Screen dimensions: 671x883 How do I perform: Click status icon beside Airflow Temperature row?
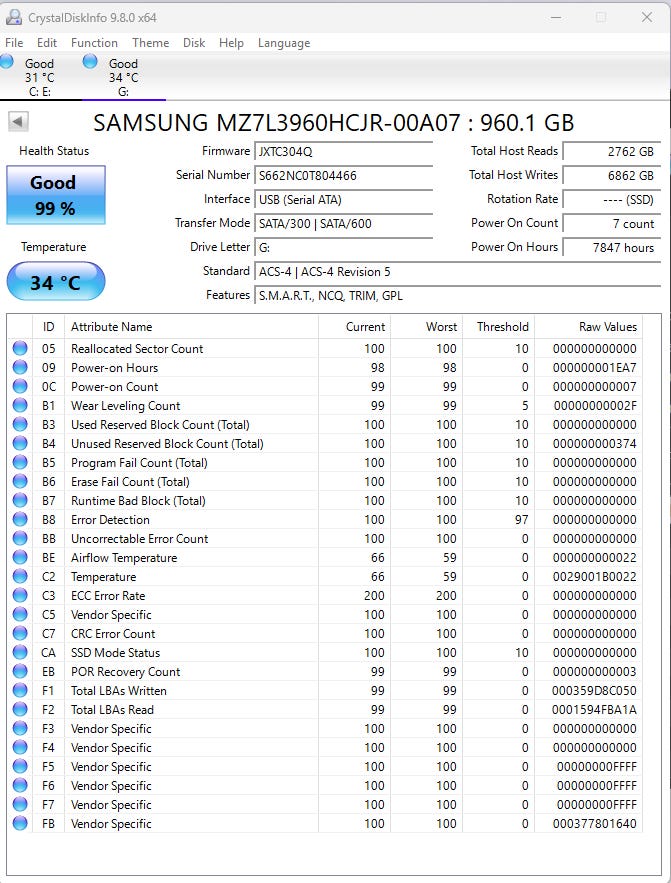coord(20,558)
